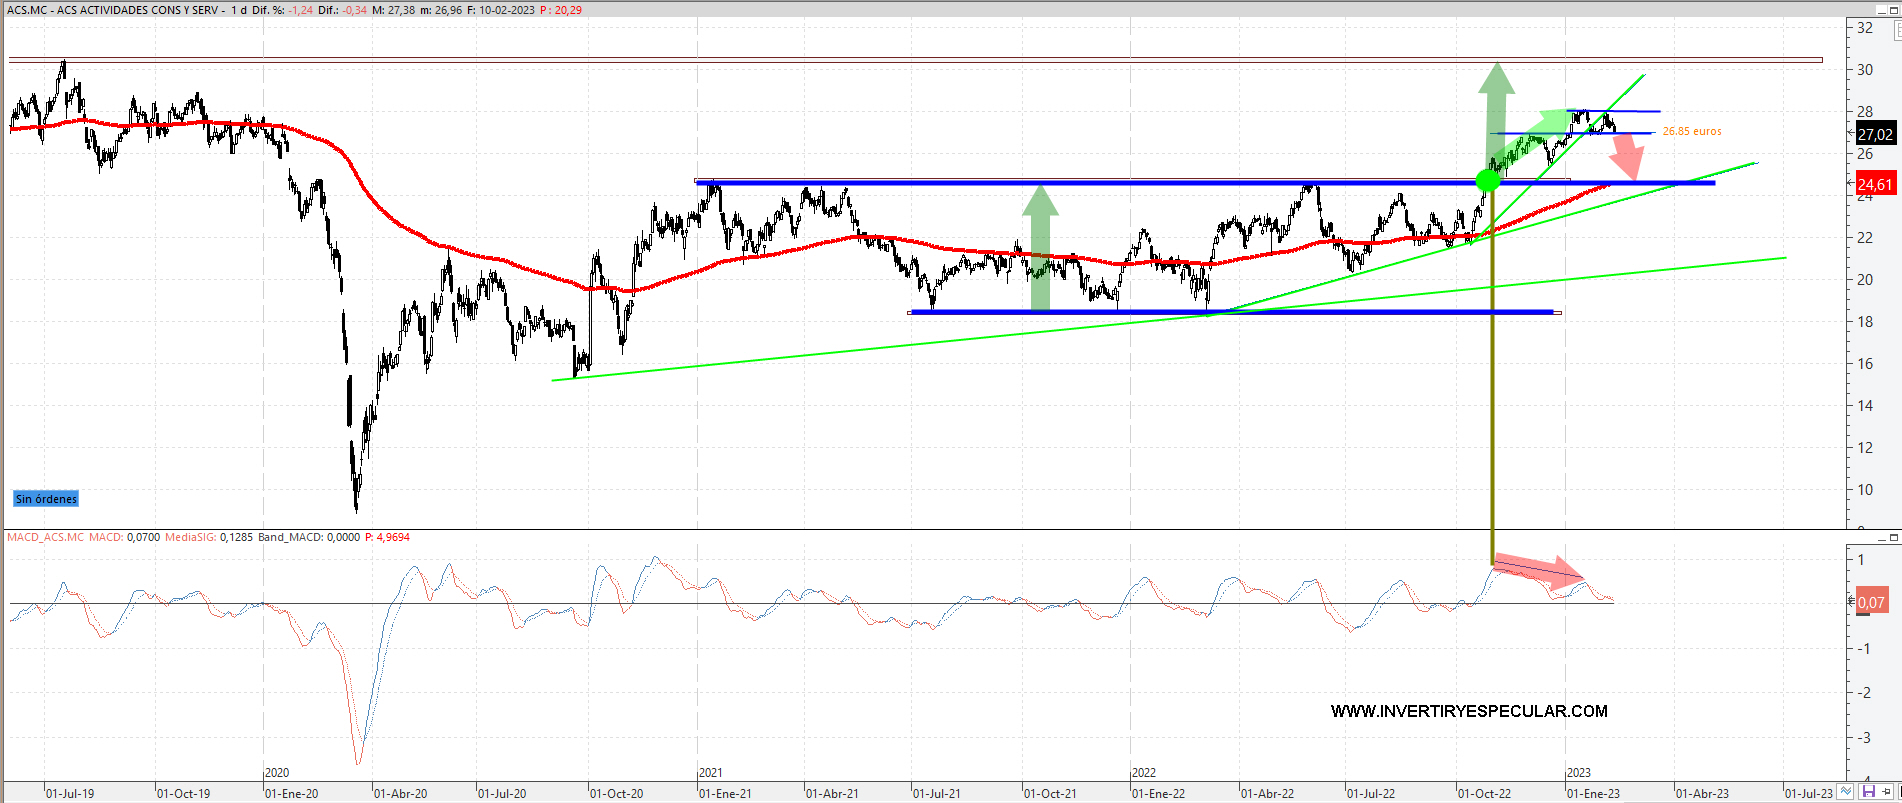Click the red 24,61 price tag

[x=1874, y=184]
